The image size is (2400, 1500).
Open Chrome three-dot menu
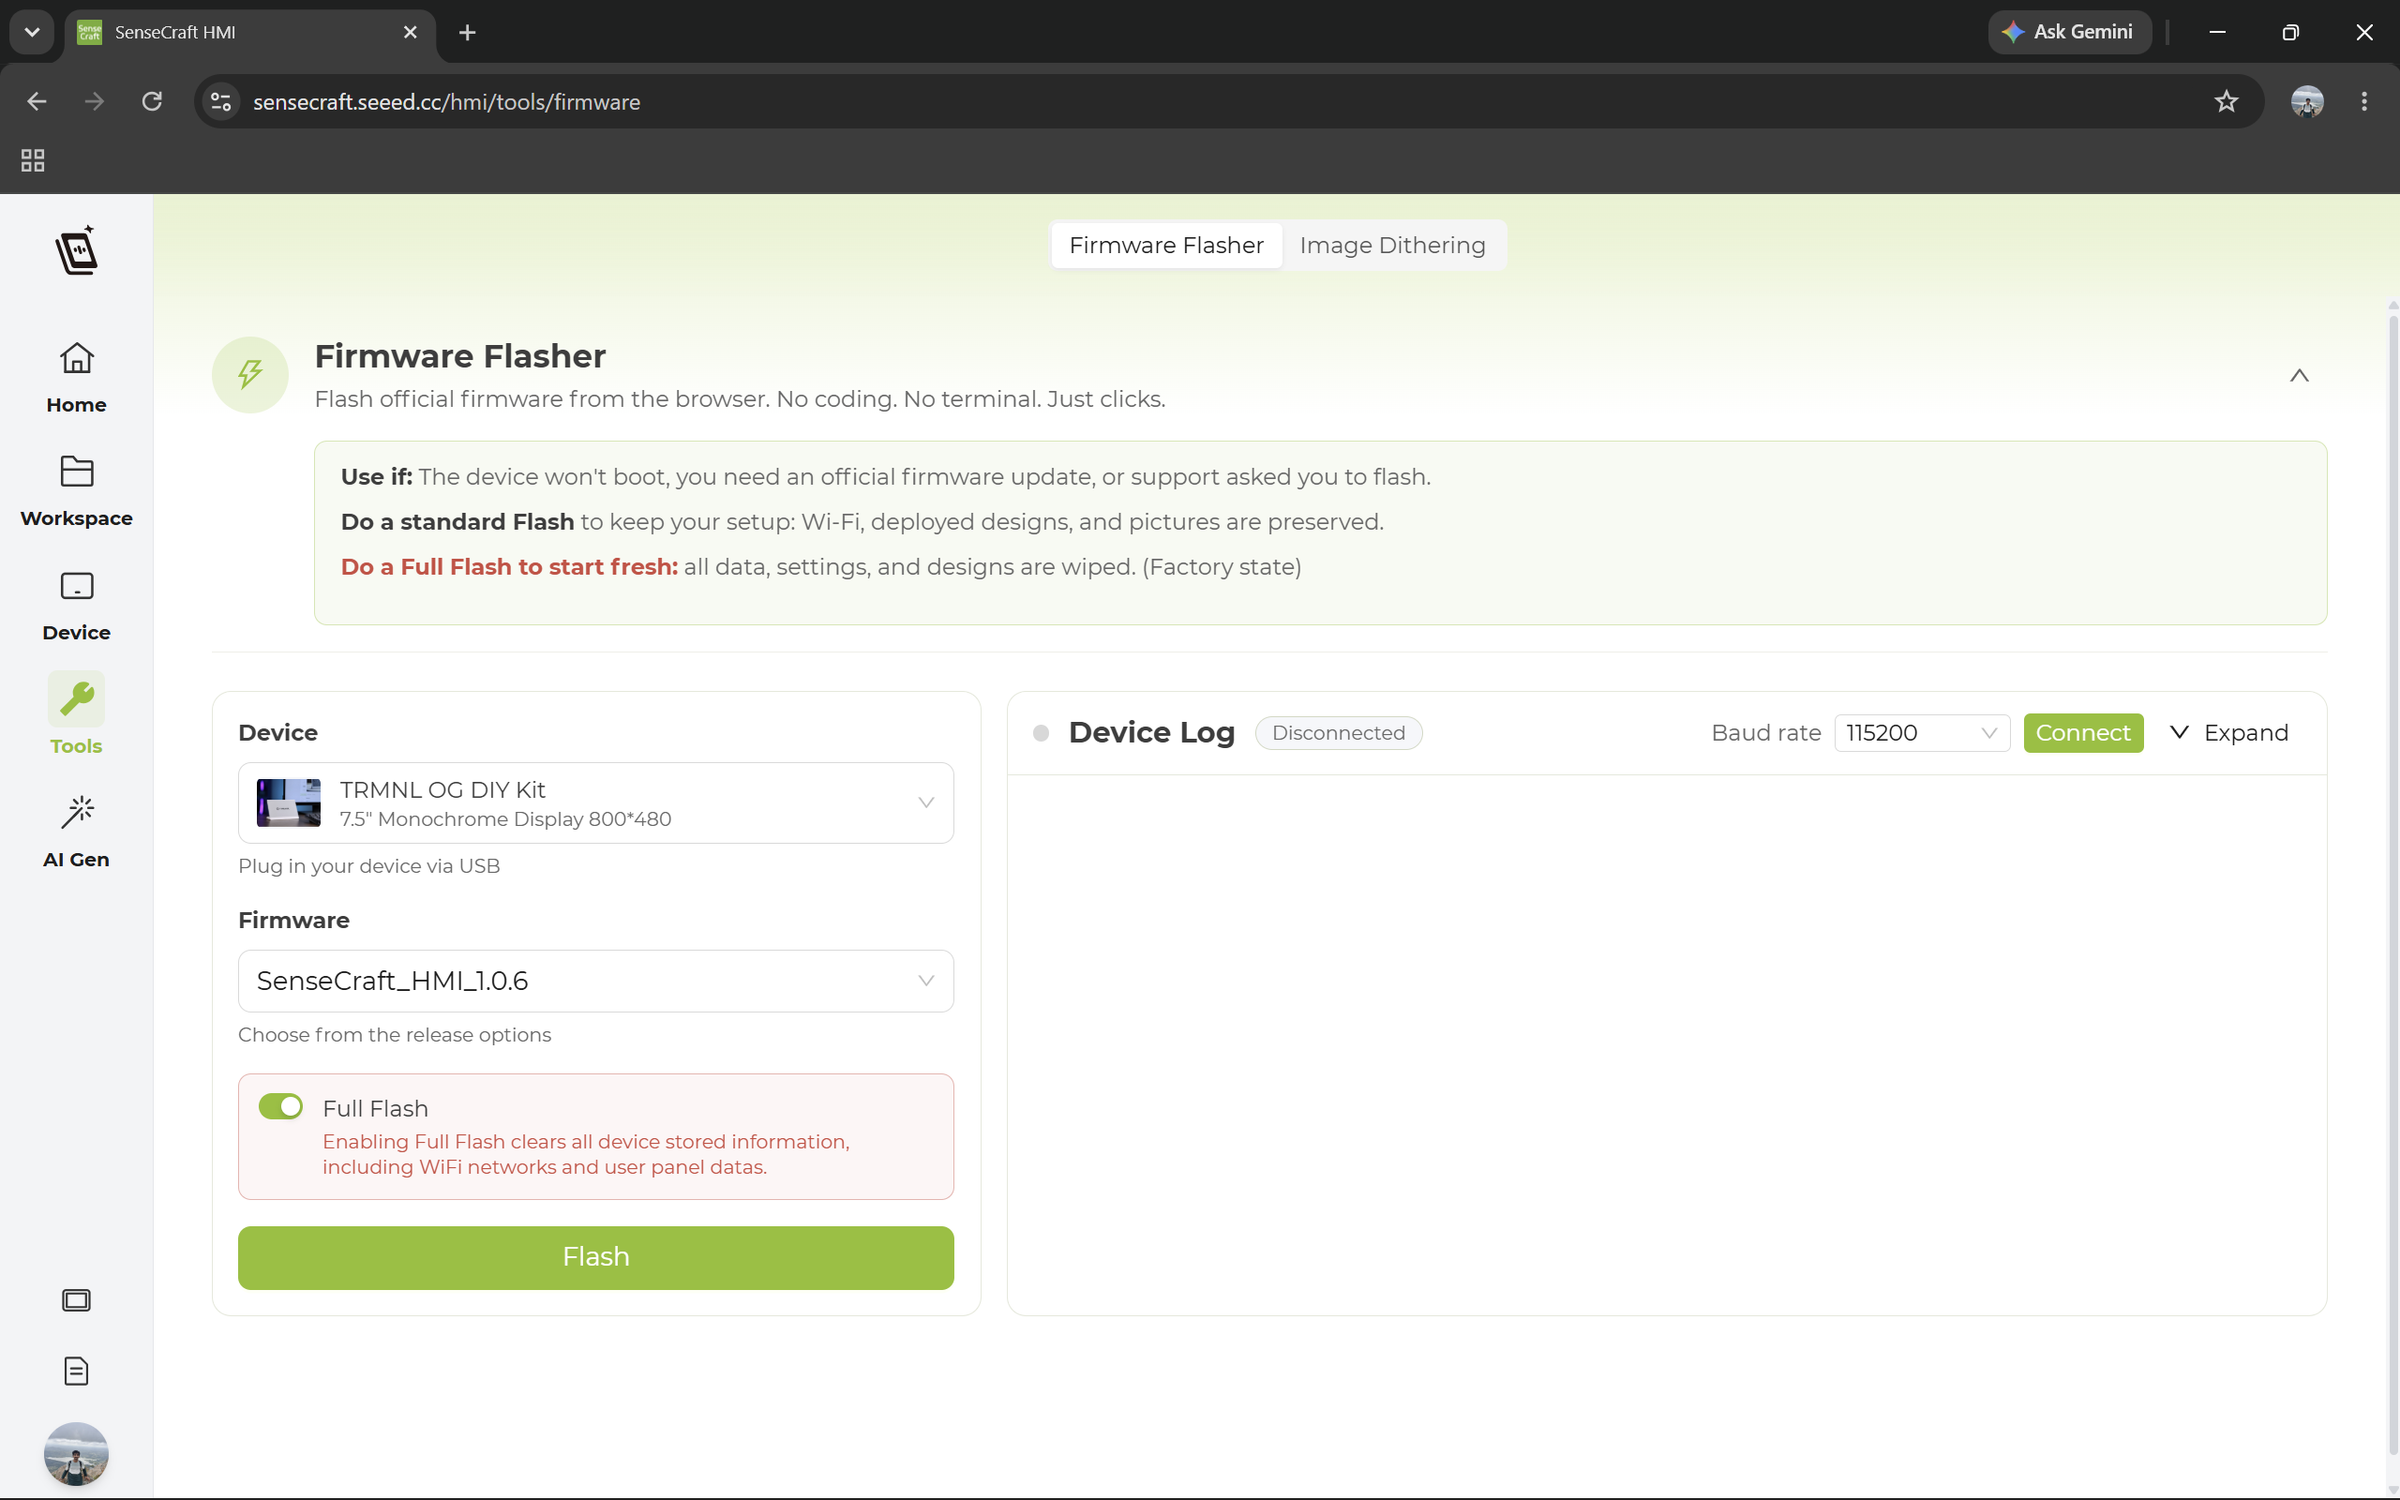pyautogui.click(x=2364, y=102)
